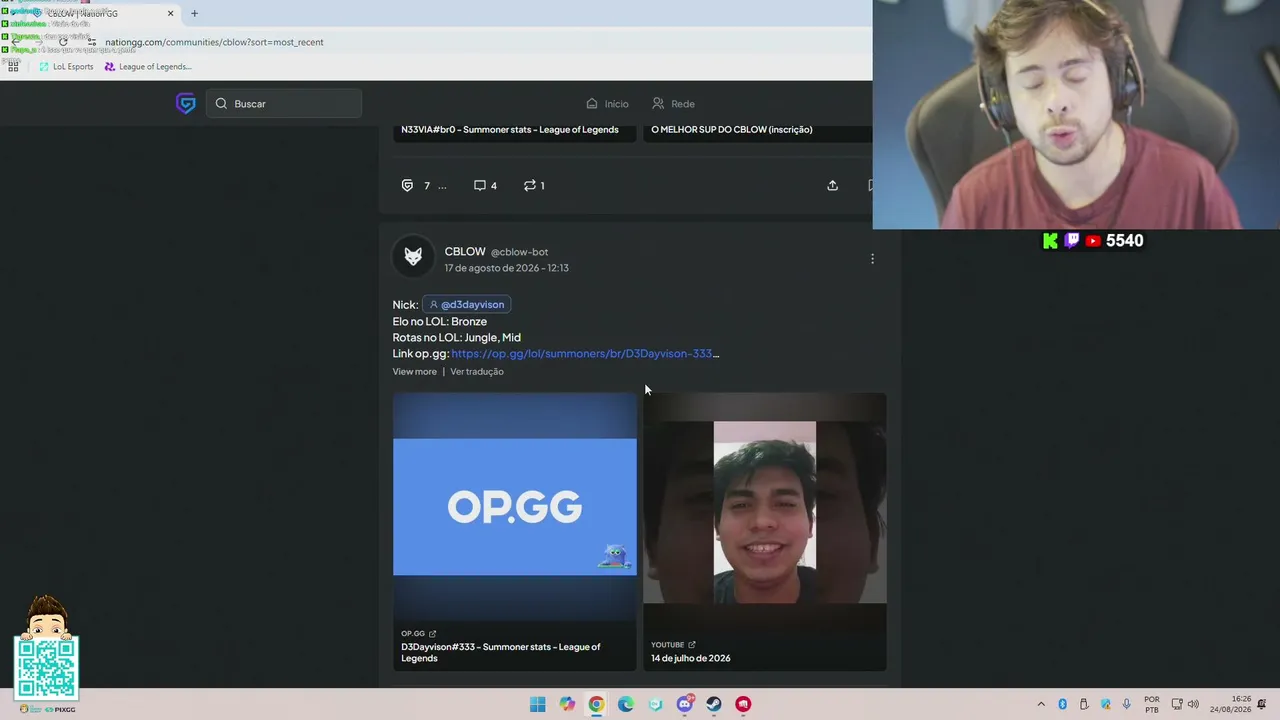This screenshot has height=720, width=1280.
Task: Open Copilot from the taskbar
Action: coord(567,704)
